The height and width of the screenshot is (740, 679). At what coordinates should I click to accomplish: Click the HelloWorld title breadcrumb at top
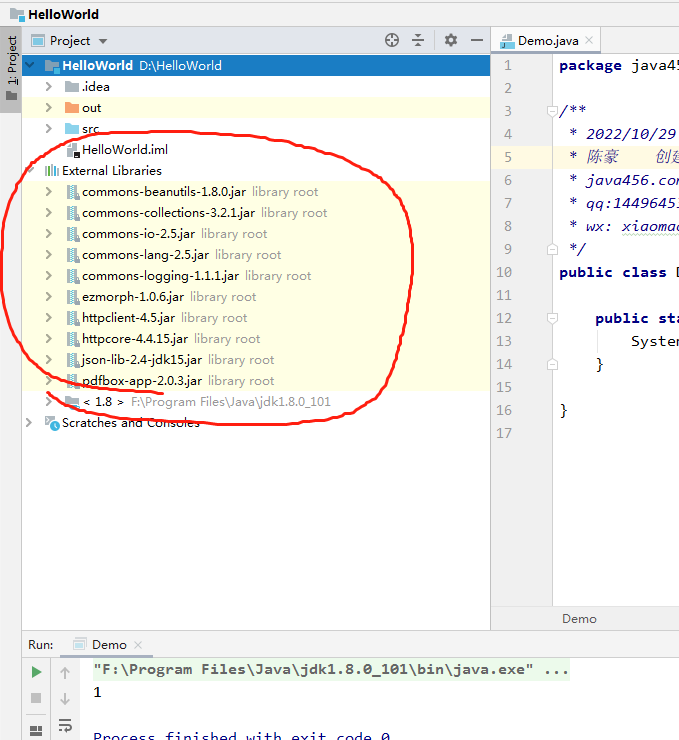(x=63, y=15)
